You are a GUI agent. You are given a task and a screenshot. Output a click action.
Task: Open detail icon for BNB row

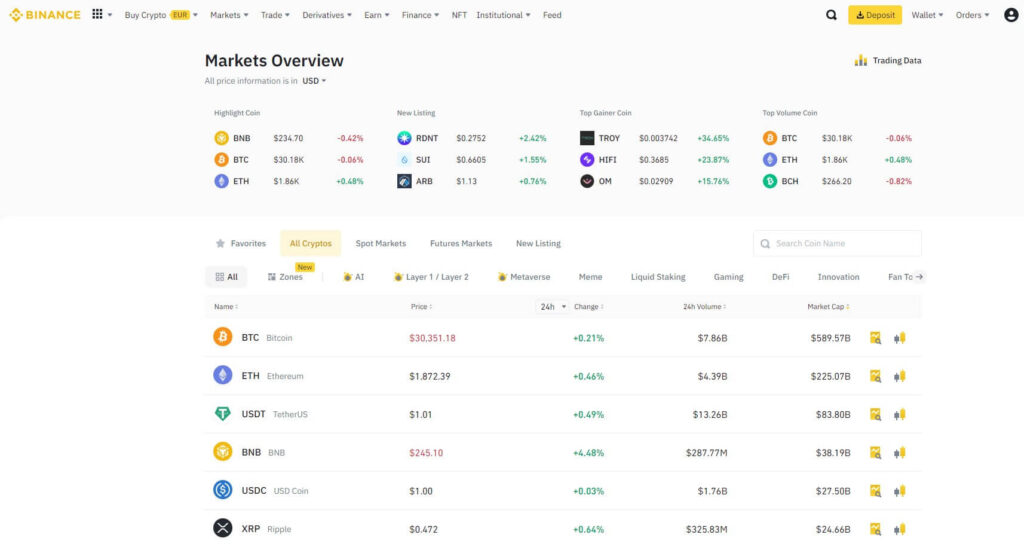(875, 453)
